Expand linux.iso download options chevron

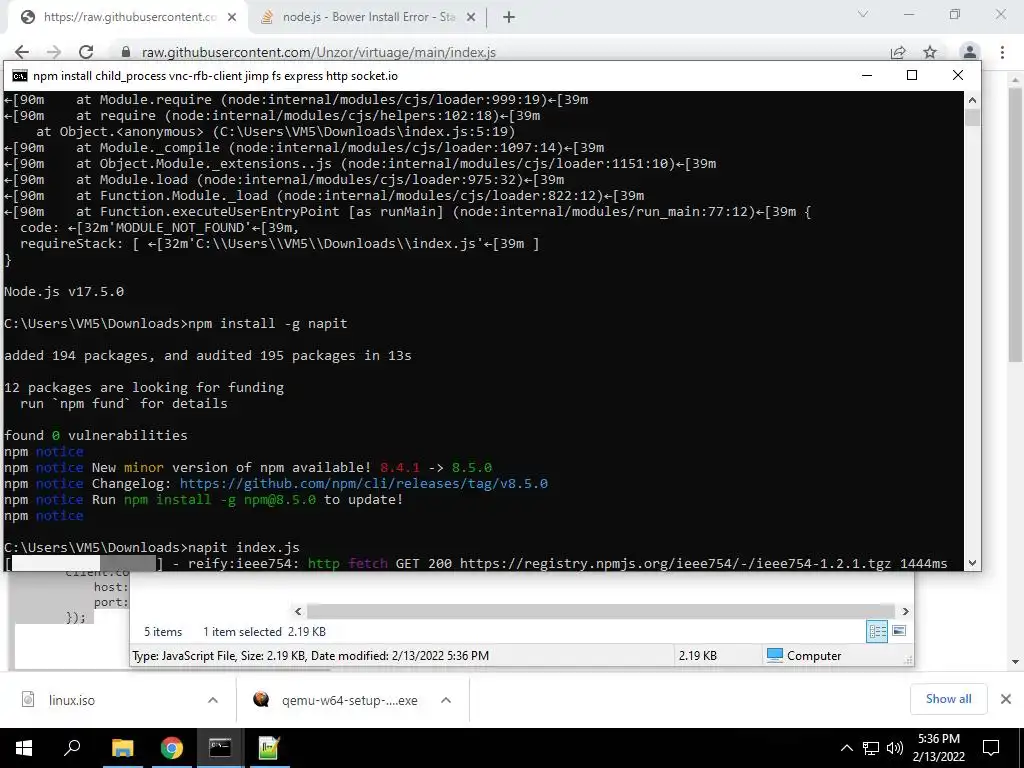click(213, 700)
